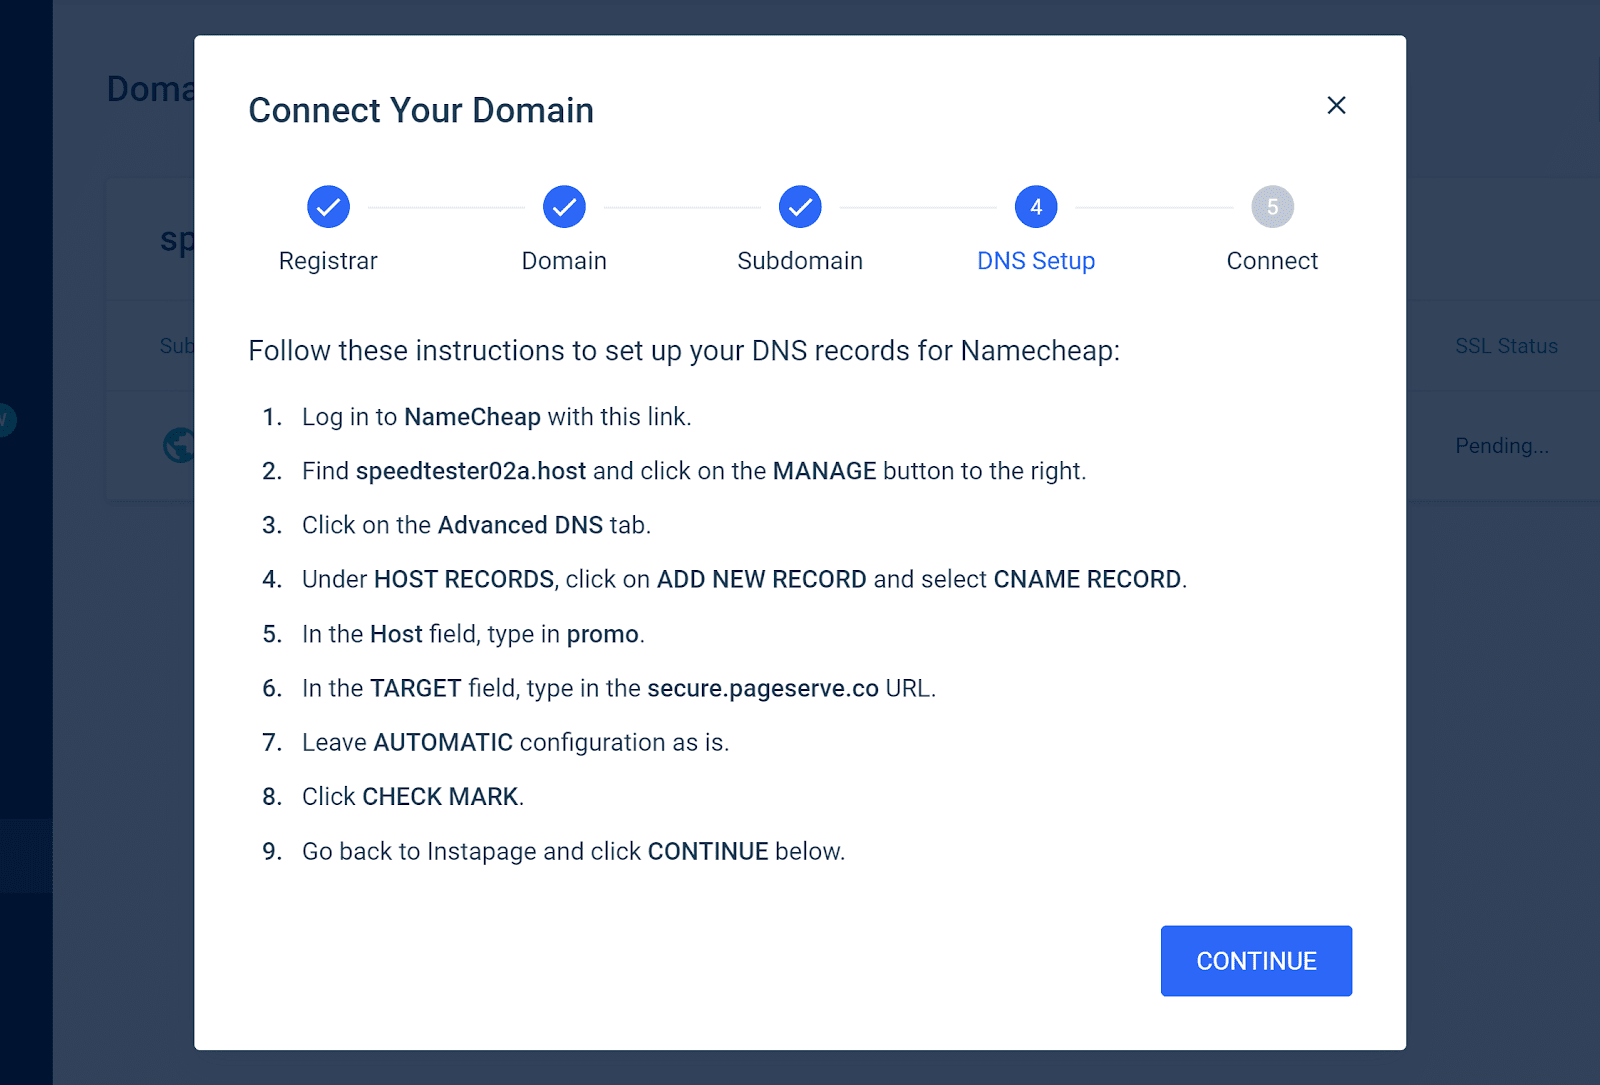
Task: Select the Subdomain step label
Action: tap(800, 261)
